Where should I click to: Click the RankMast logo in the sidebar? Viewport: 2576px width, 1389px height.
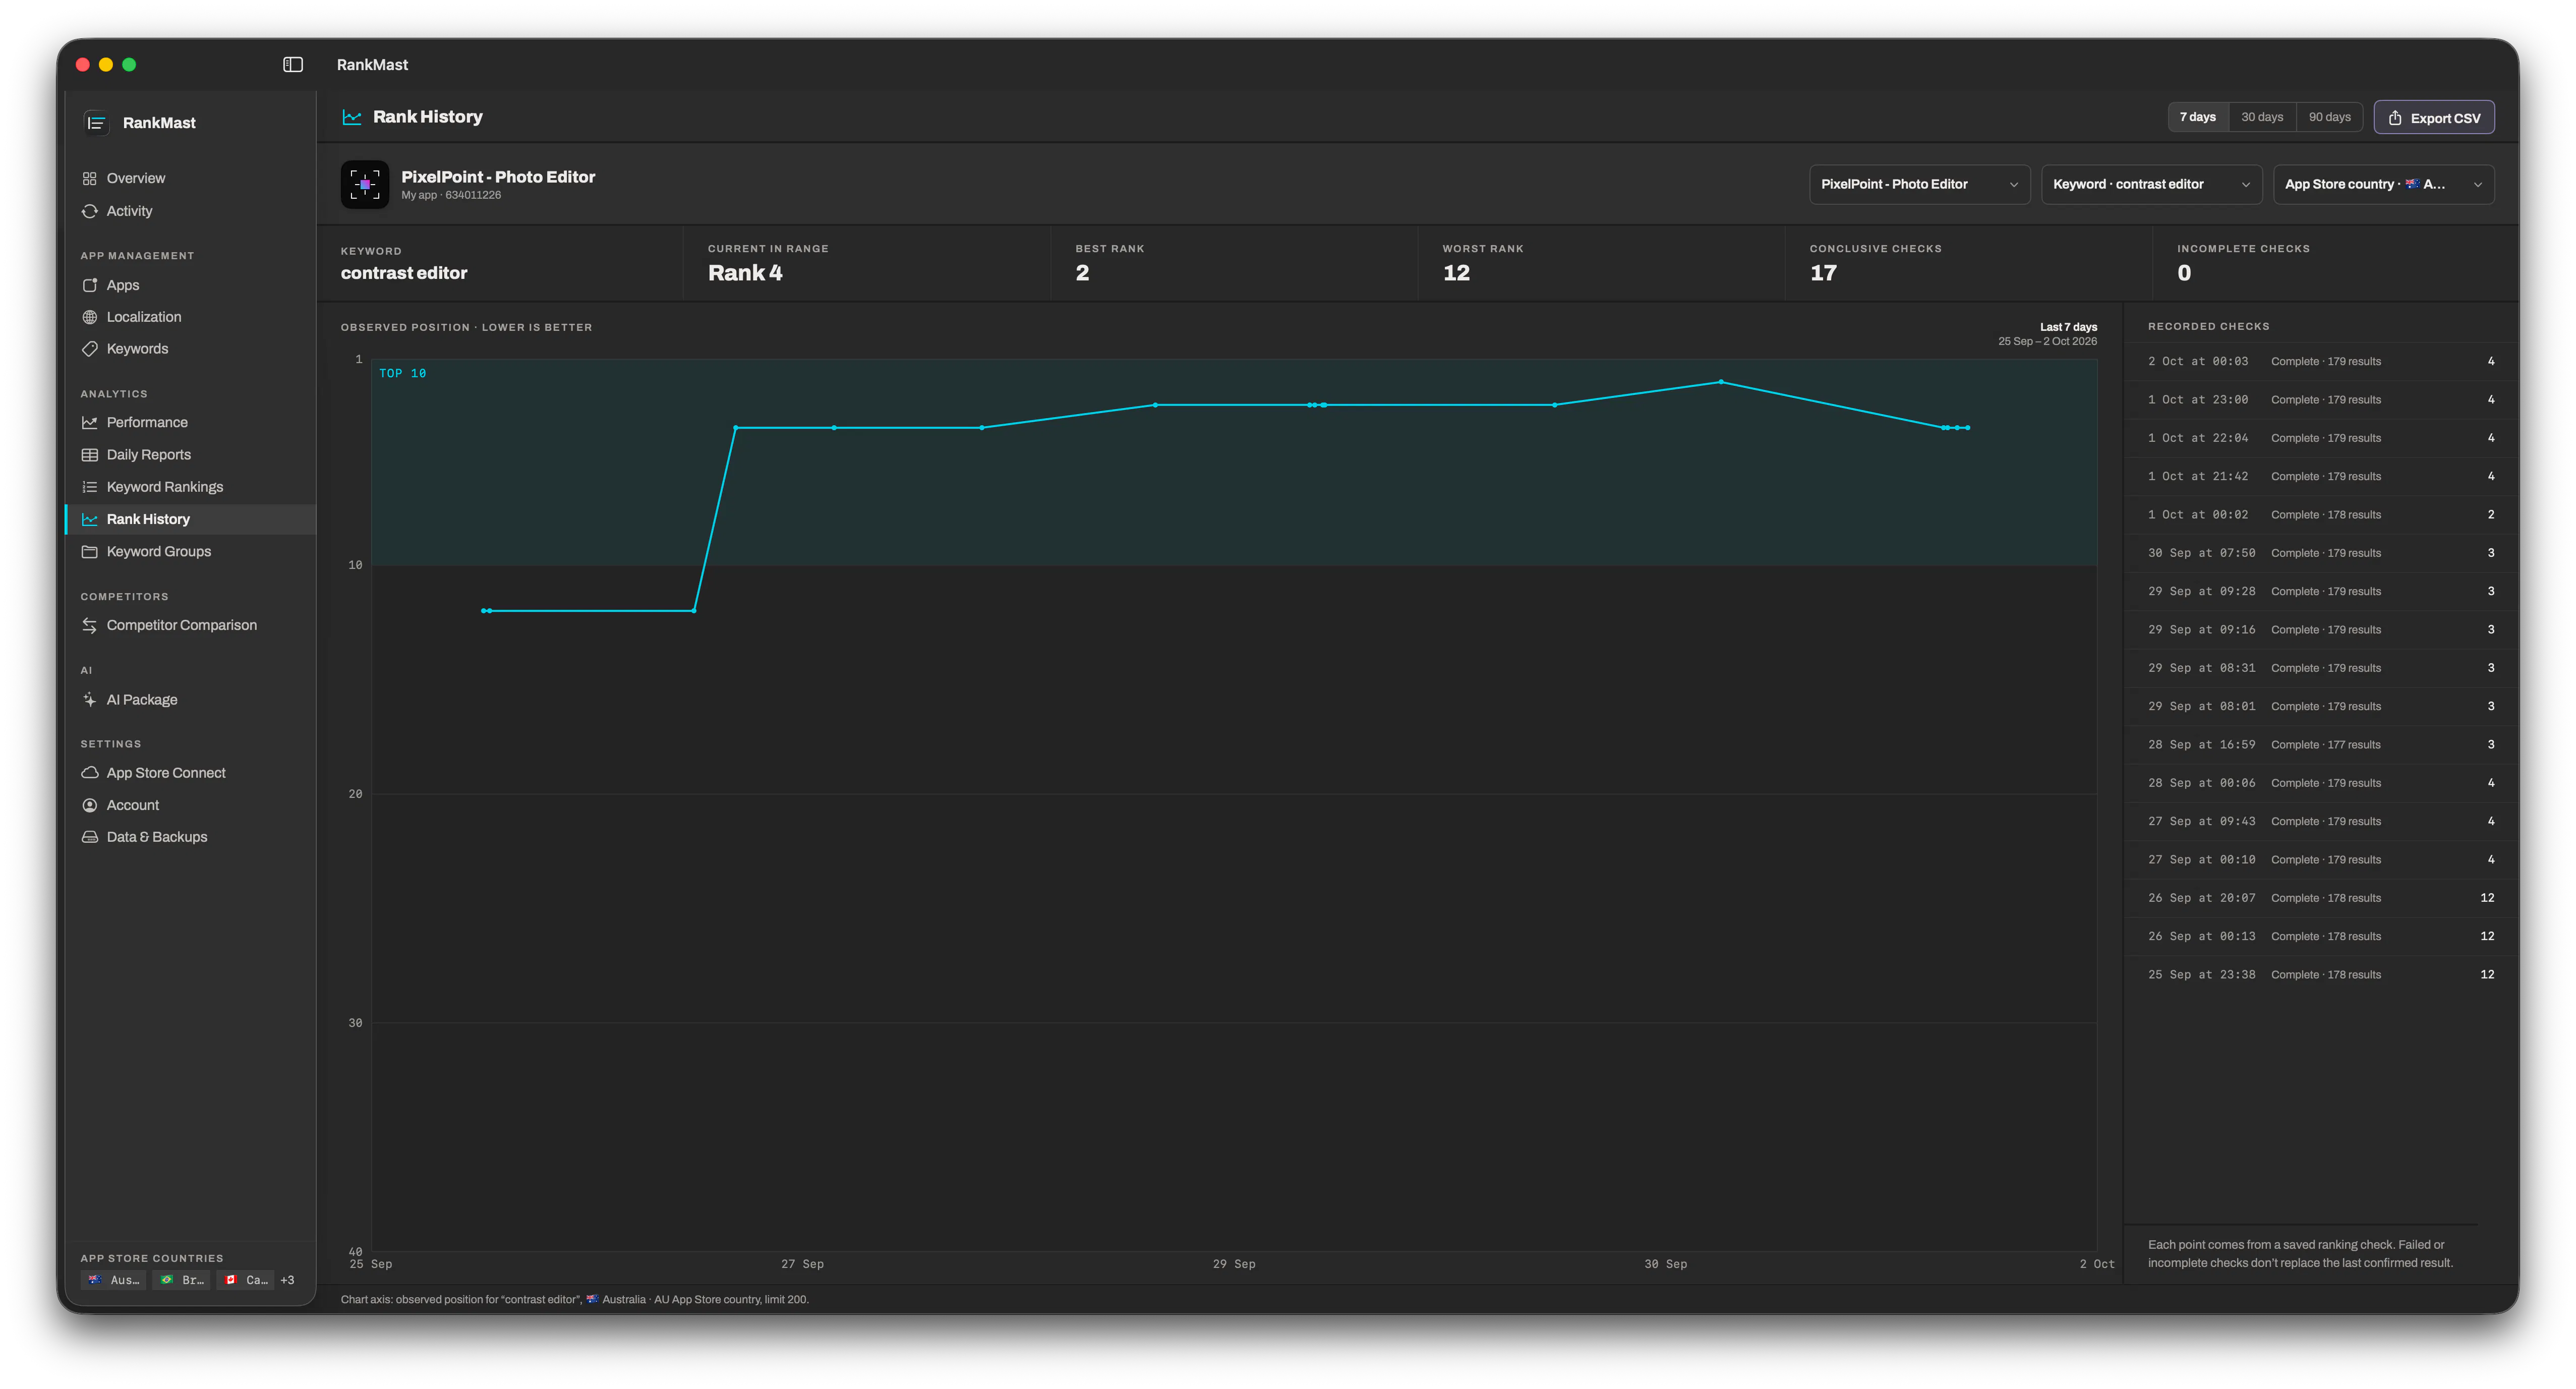point(96,123)
